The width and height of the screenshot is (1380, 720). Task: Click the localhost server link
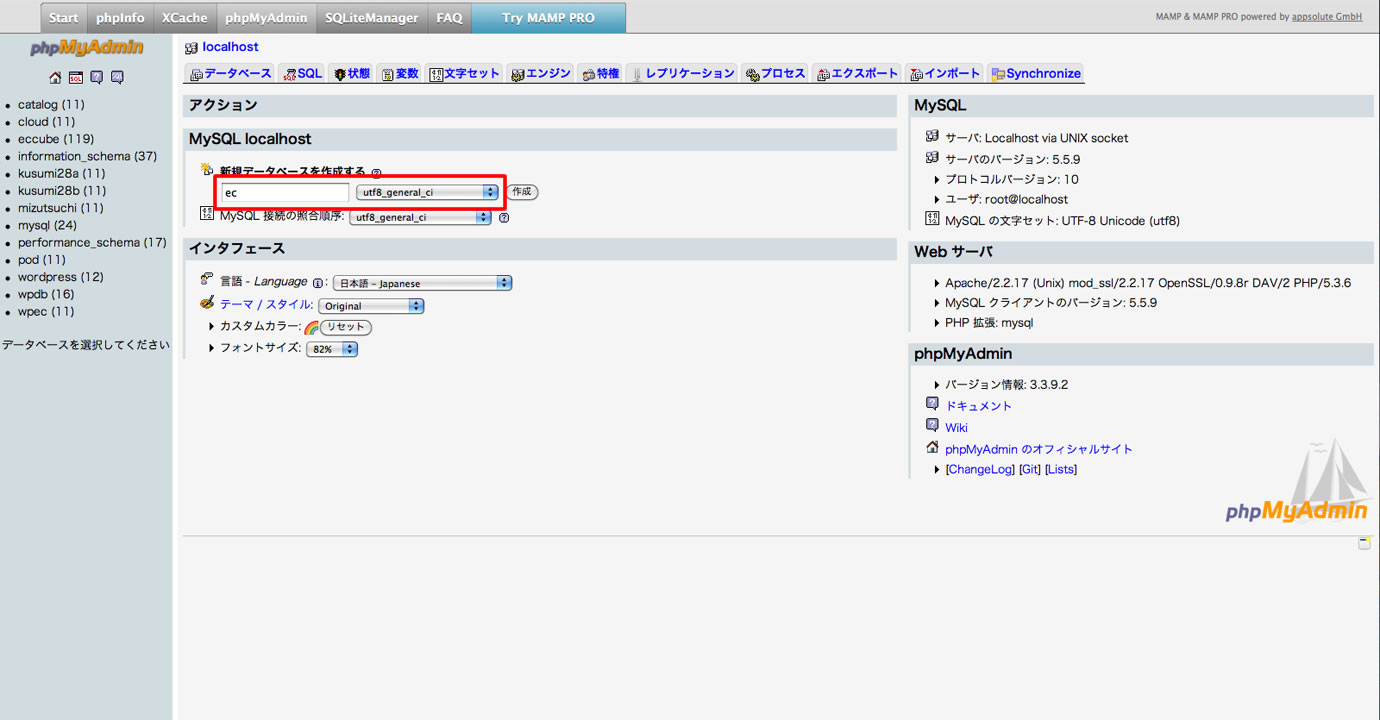point(230,47)
